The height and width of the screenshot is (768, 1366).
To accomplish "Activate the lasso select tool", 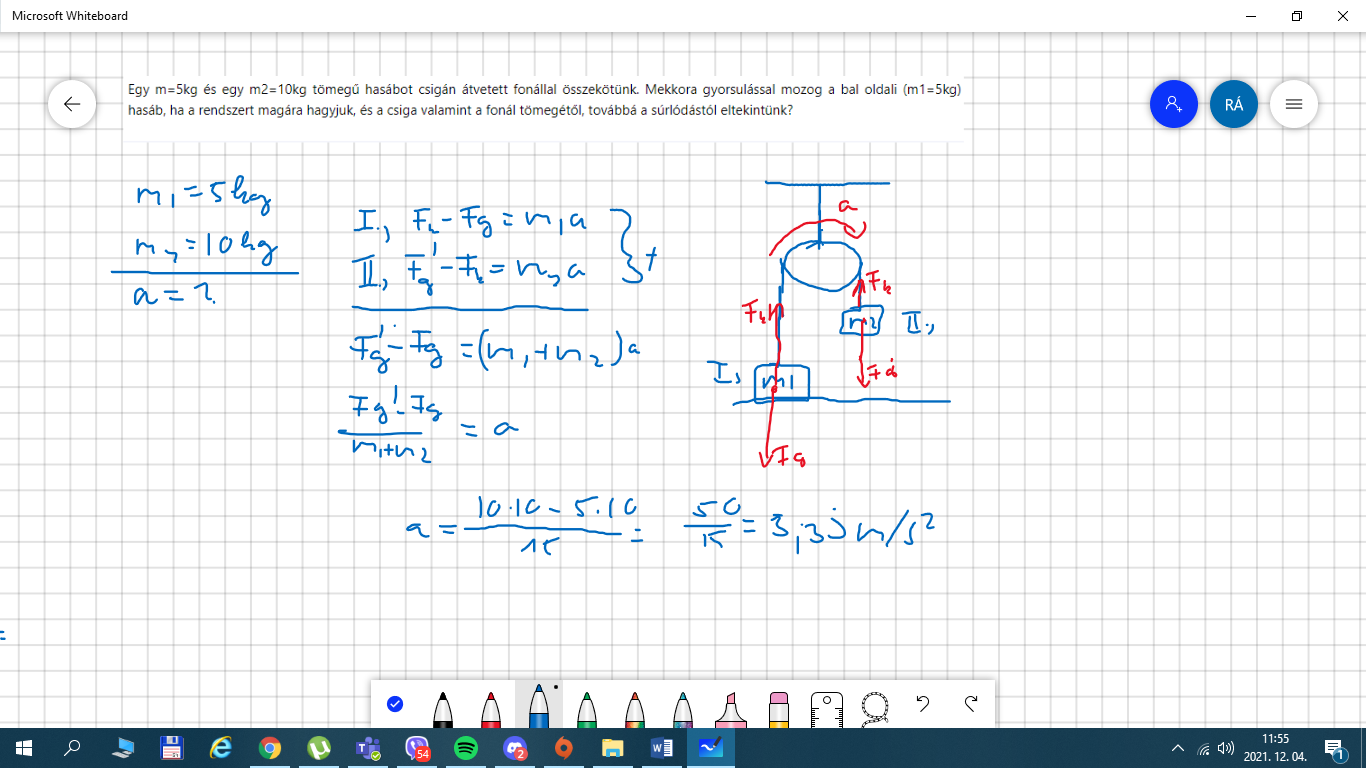I will pos(875,708).
